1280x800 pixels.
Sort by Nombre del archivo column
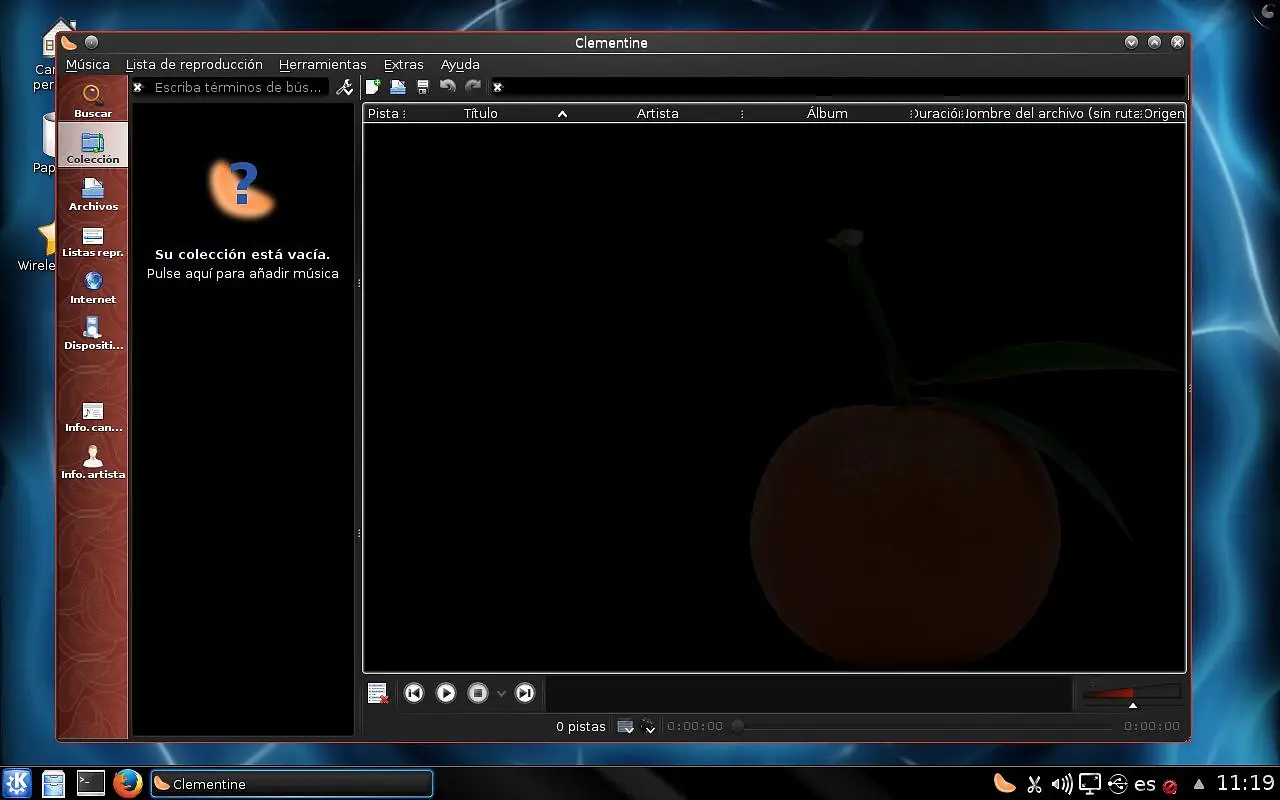tap(1052, 113)
